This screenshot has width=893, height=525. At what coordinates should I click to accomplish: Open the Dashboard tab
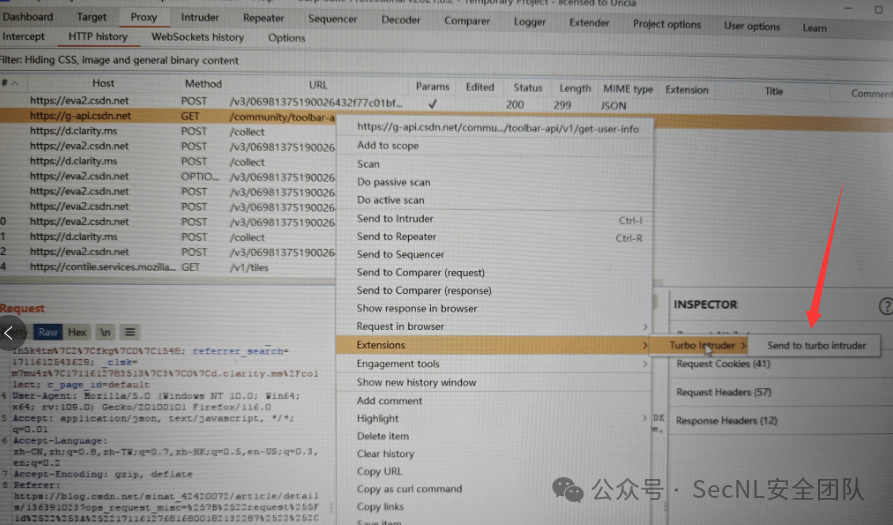[27, 17]
